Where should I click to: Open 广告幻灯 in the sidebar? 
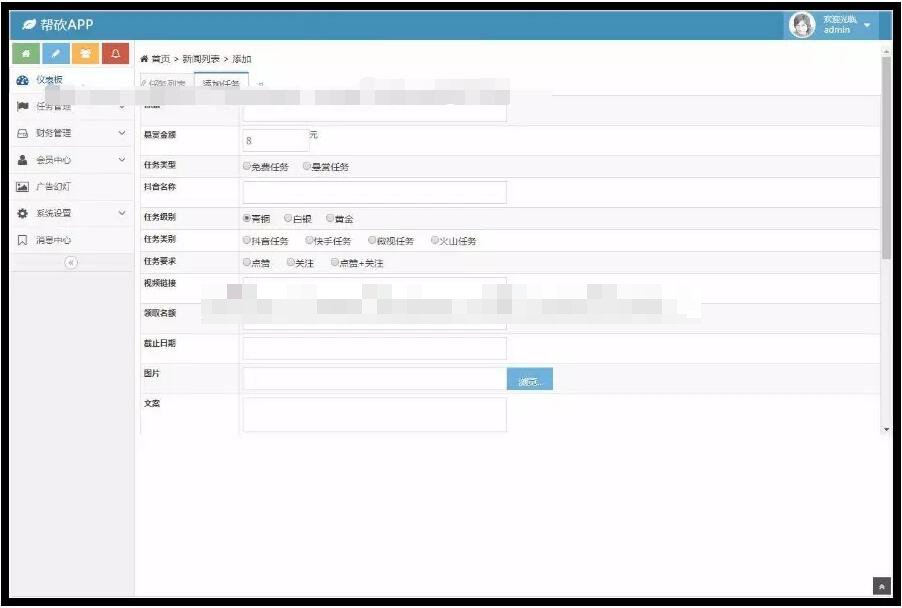click(x=52, y=187)
